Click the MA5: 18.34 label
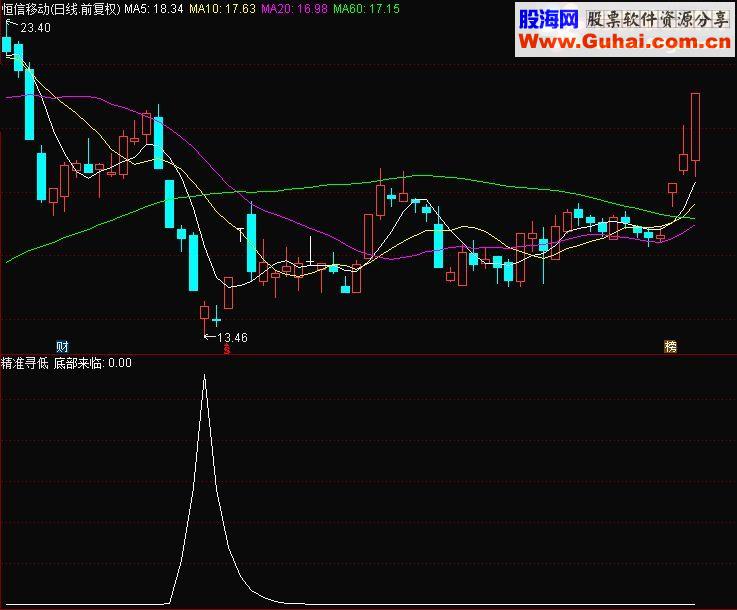Screen dimensions: 737x610 pos(154,8)
